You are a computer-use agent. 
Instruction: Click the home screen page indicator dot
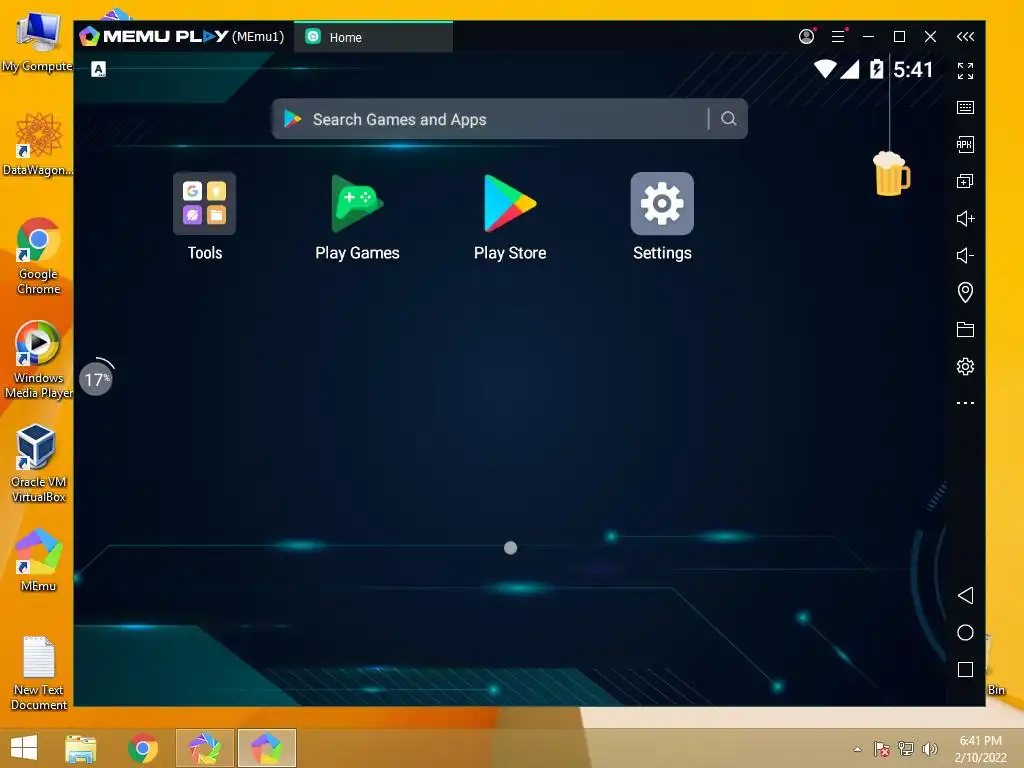point(511,548)
